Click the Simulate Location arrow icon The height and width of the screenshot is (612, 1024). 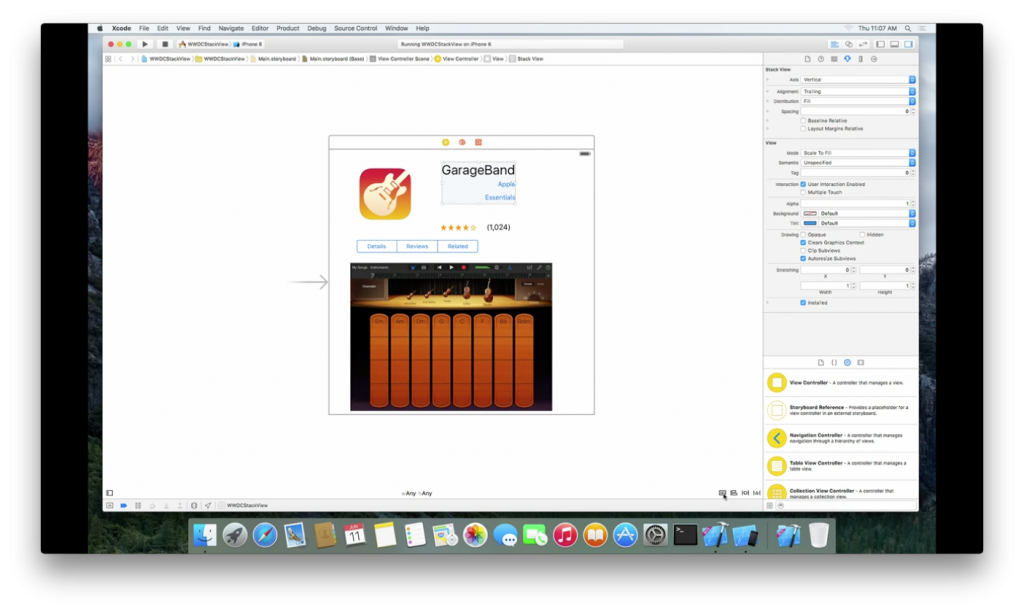[x=208, y=506]
